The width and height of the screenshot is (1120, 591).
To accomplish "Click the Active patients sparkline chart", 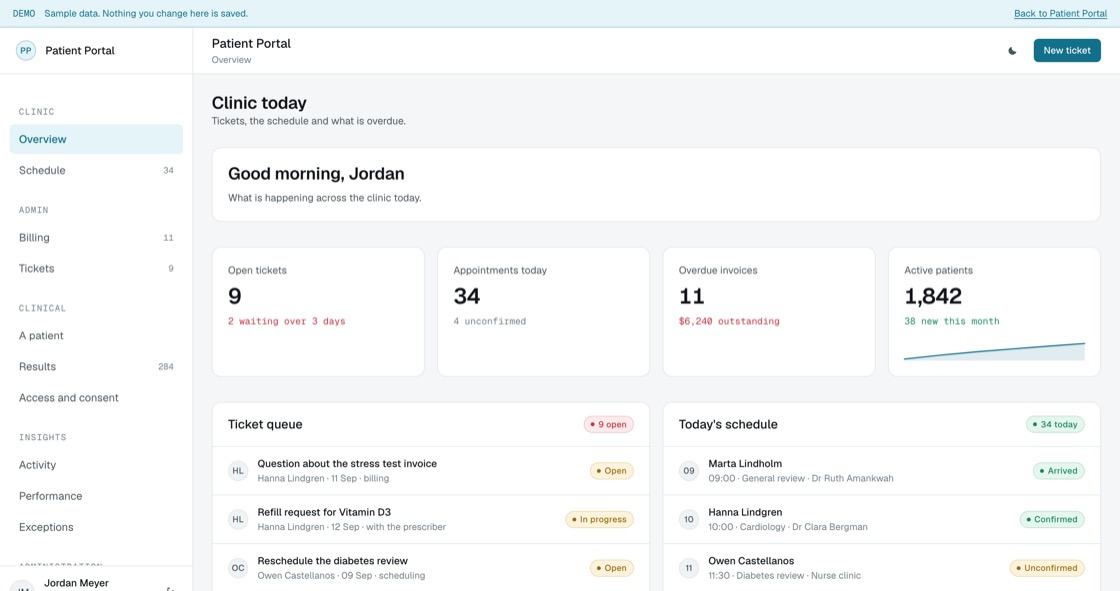I will (x=994, y=351).
